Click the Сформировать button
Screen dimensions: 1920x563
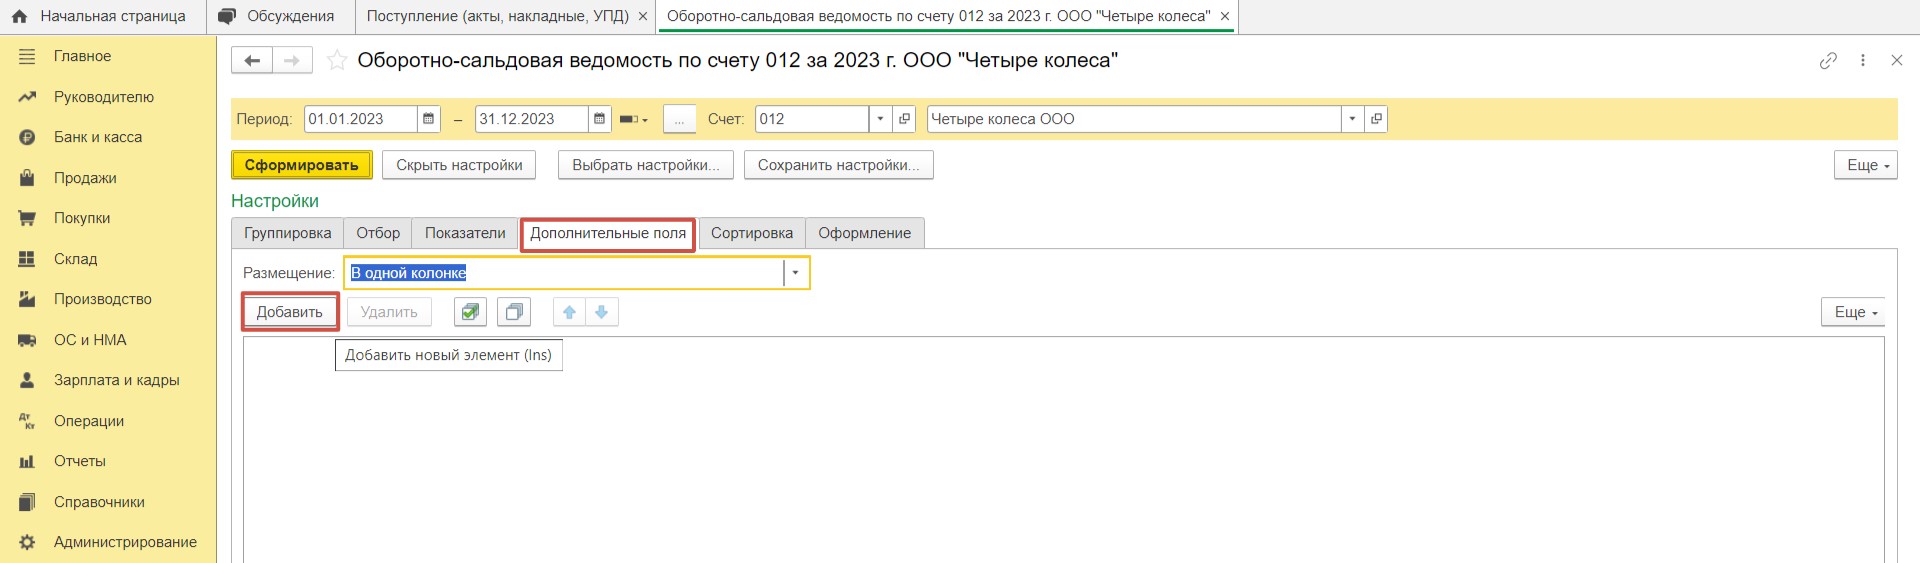pyautogui.click(x=301, y=165)
